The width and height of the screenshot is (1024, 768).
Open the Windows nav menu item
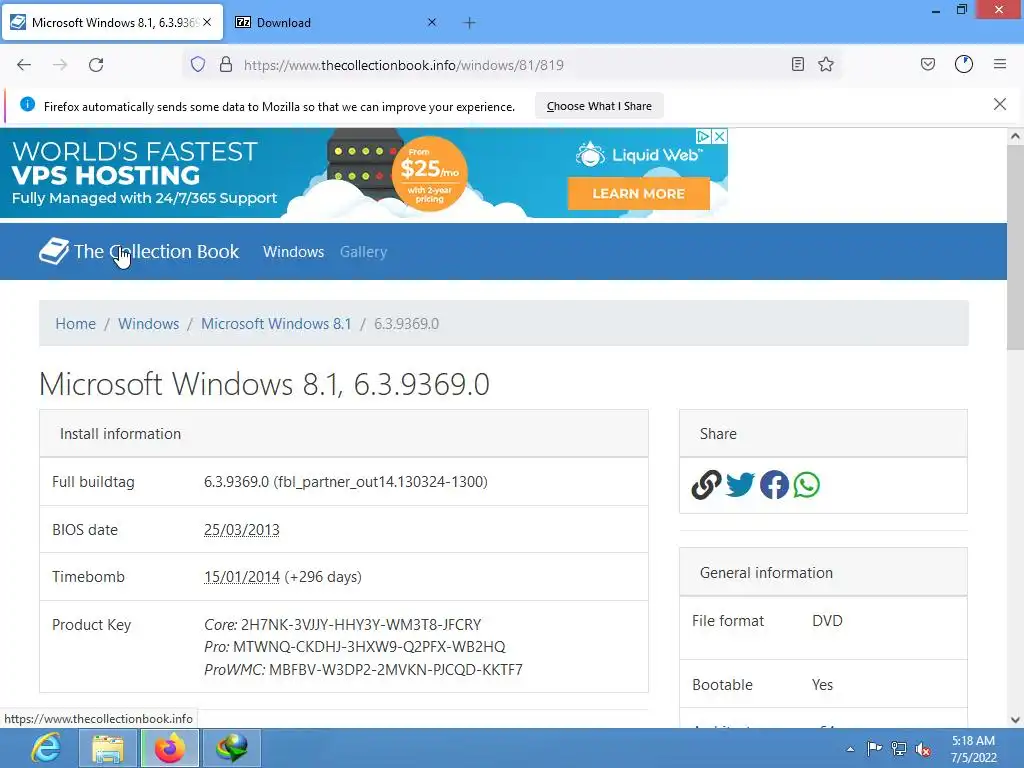coord(293,251)
